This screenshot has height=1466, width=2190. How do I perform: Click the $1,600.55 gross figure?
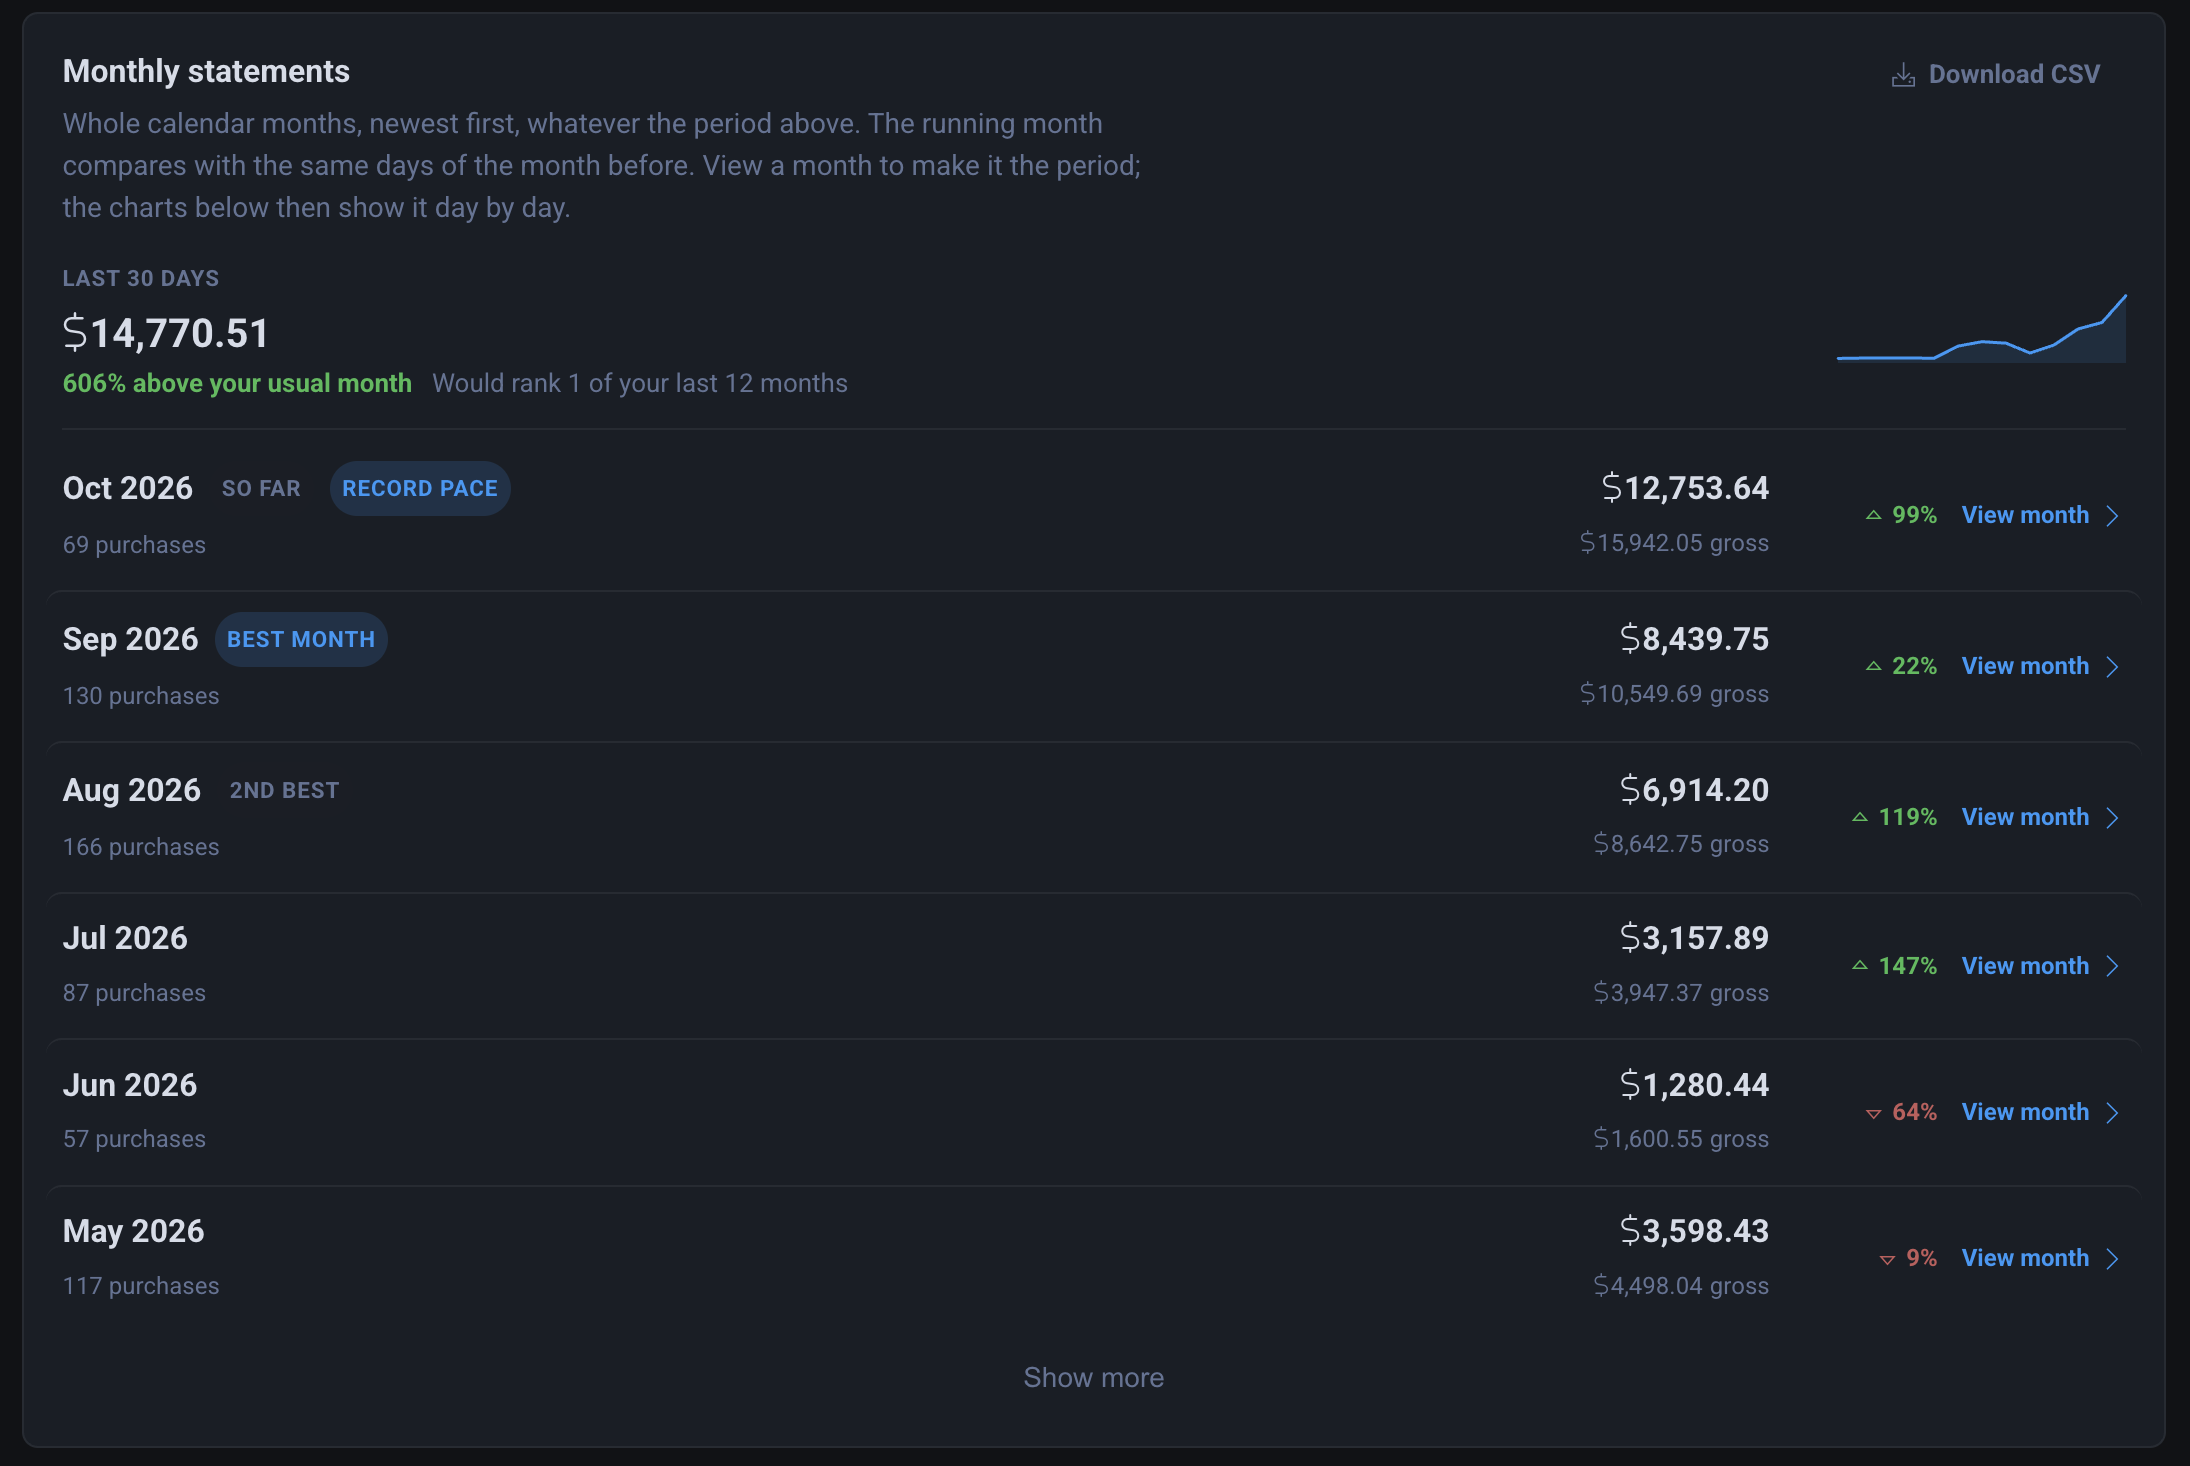point(1681,1139)
